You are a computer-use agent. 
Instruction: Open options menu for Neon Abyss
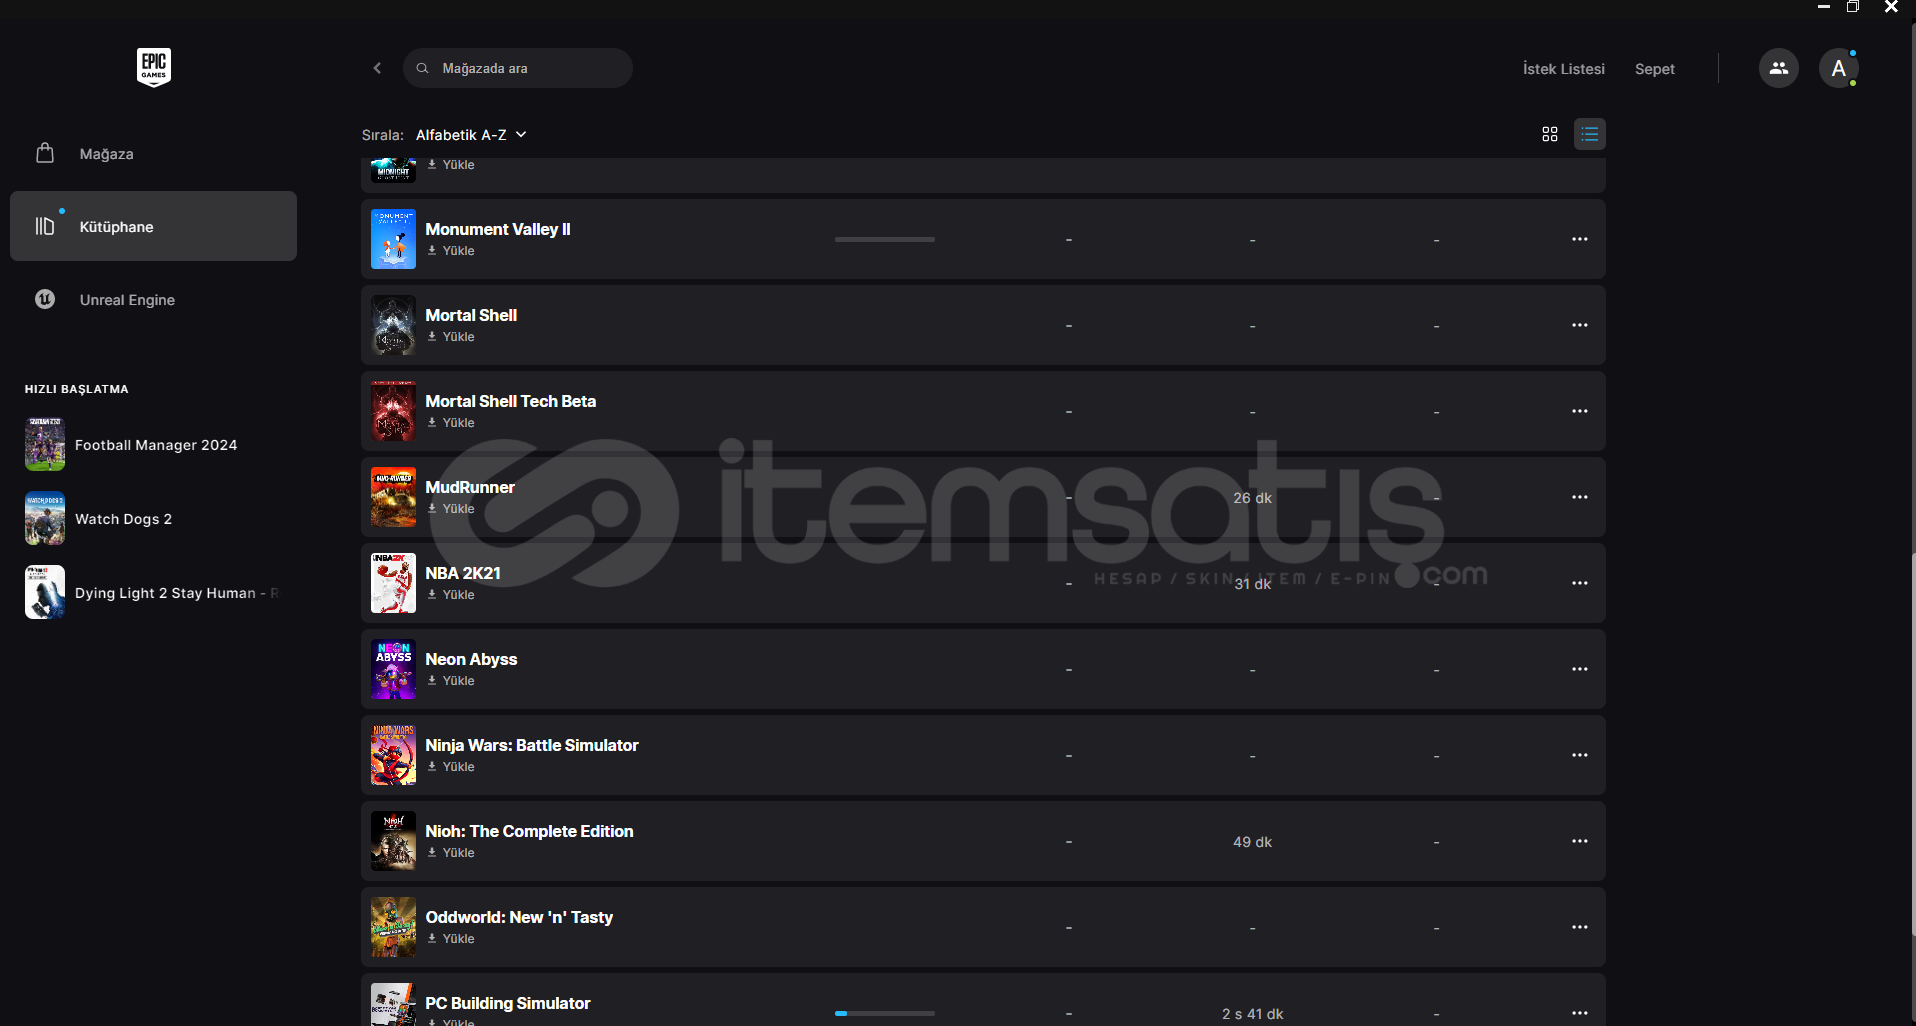click(x=1580, y=669)
